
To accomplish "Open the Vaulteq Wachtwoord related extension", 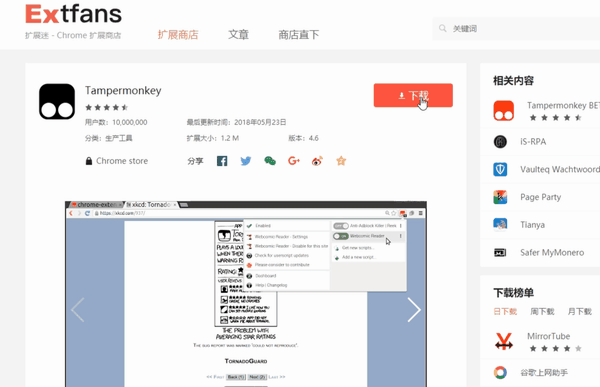I will [x=560, y=169].
